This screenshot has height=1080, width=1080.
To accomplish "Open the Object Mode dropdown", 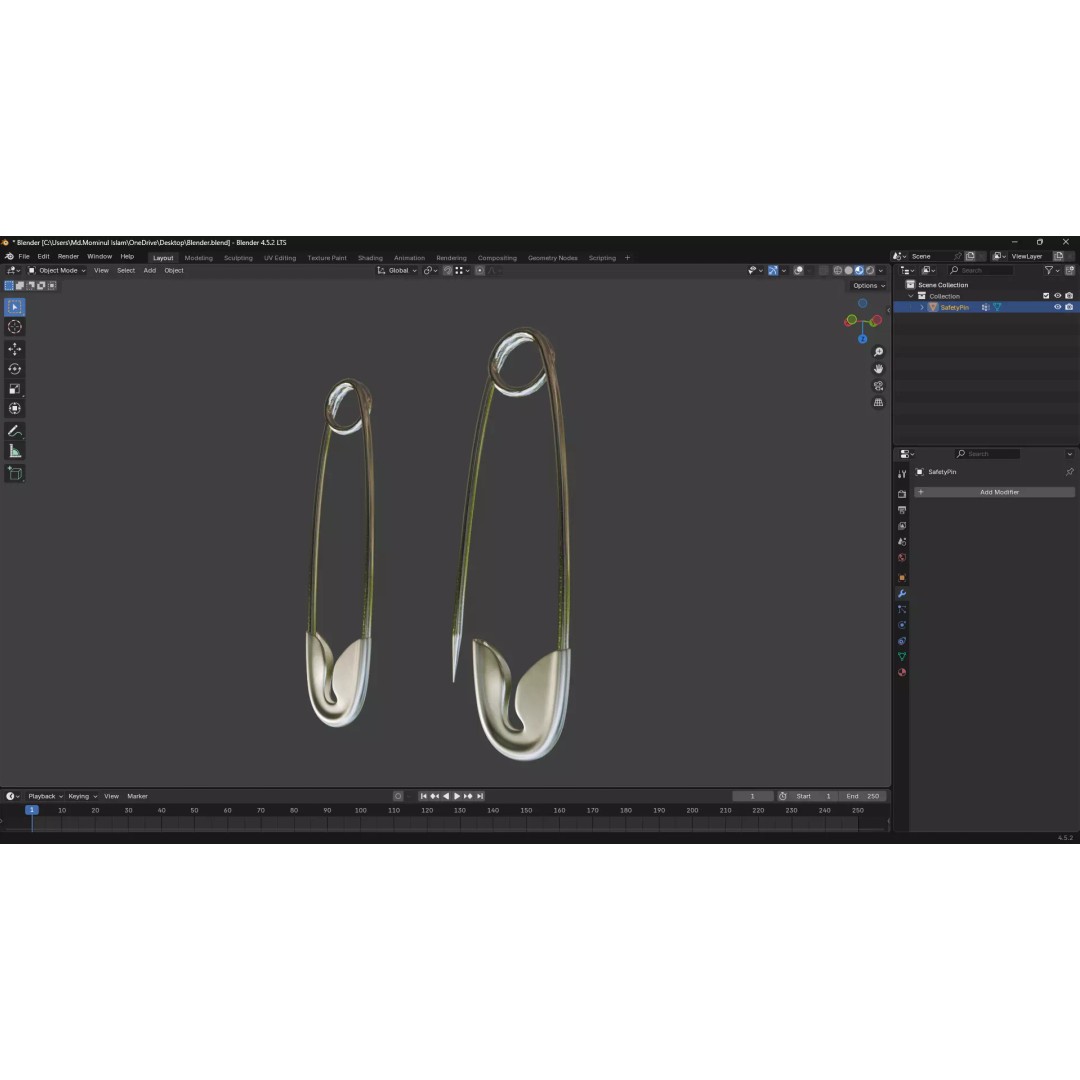I will (x=56, y=271).
